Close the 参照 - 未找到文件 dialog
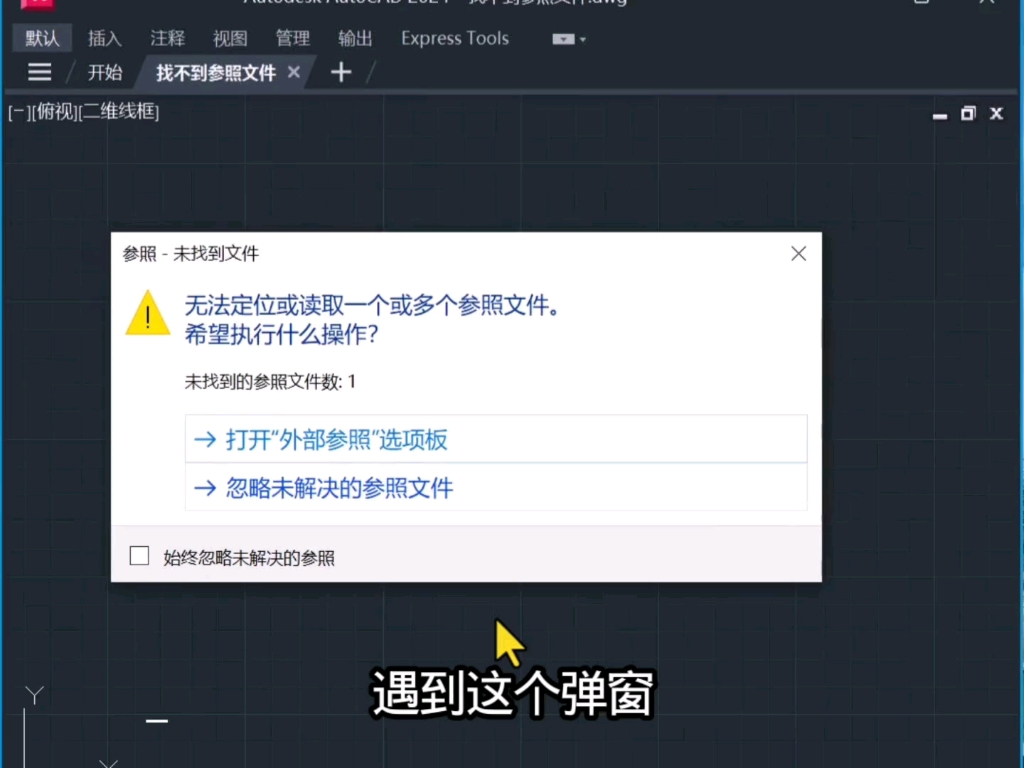 798,253
